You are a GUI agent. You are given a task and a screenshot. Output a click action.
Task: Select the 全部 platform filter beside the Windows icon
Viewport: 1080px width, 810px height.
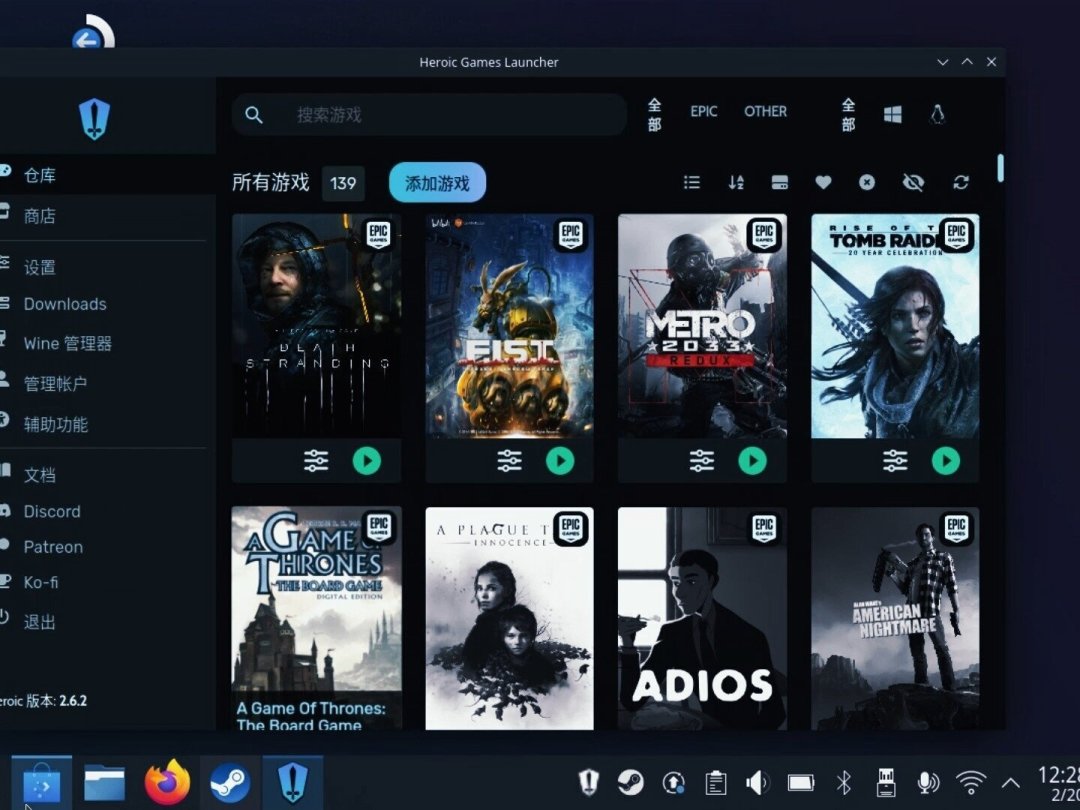849,114
